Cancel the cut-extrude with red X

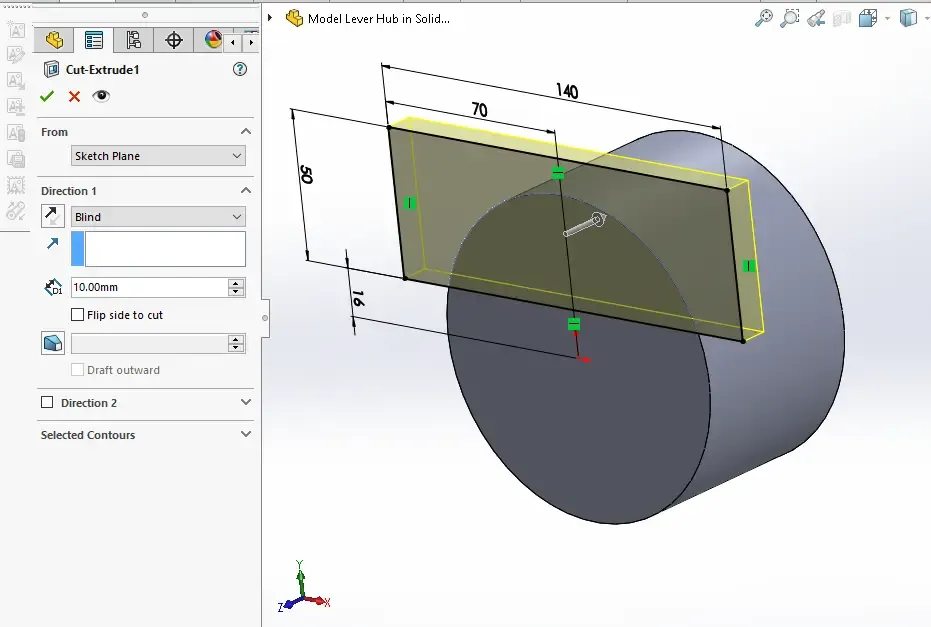tap(74, 96)
